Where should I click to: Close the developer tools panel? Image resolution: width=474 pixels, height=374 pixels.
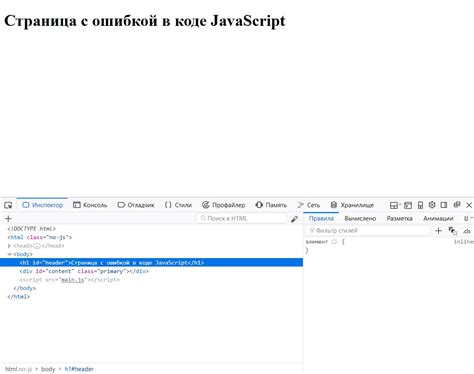[469, 205]
